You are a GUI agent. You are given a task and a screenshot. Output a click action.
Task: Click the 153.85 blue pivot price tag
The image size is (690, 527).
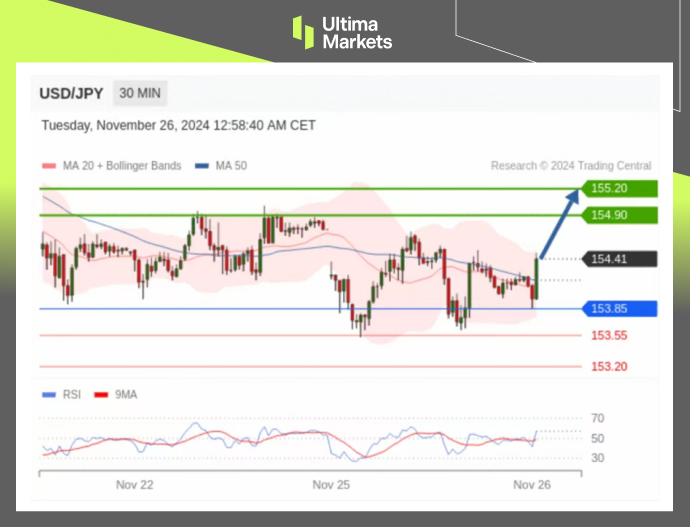coord(622,308)
